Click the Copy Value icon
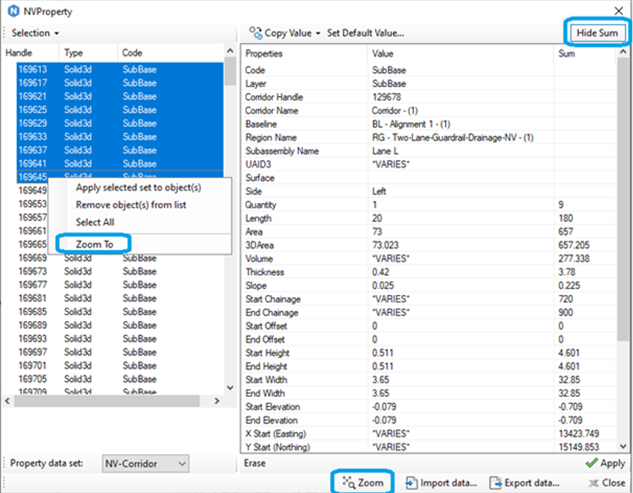 click(x=255, y=33)
